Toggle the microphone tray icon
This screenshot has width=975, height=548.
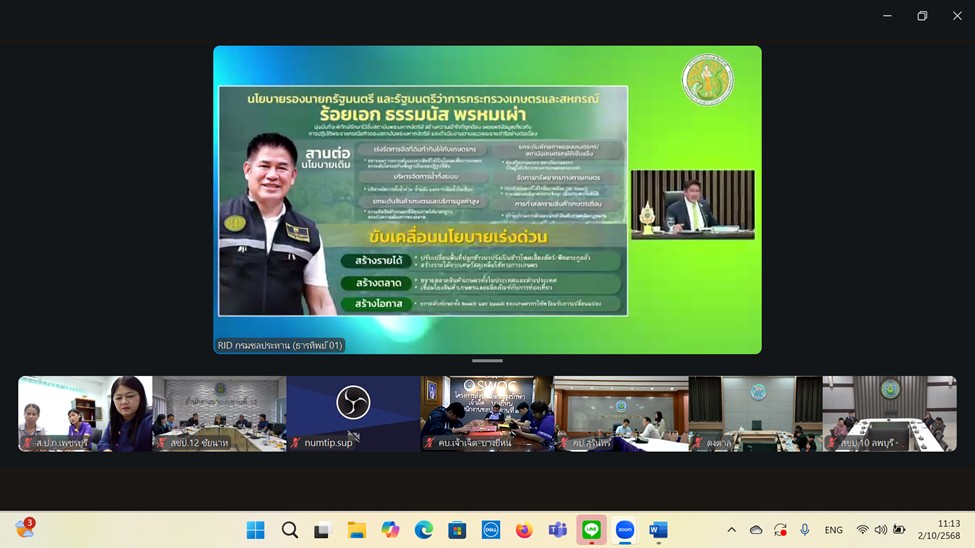coord(804,530)
